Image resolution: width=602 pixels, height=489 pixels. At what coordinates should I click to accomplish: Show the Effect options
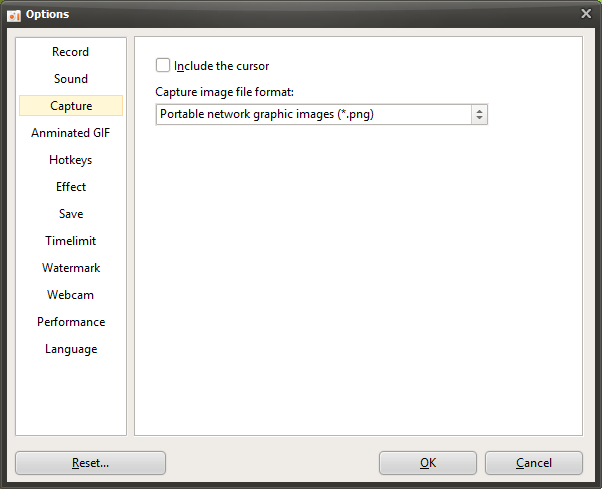point(71,187)
